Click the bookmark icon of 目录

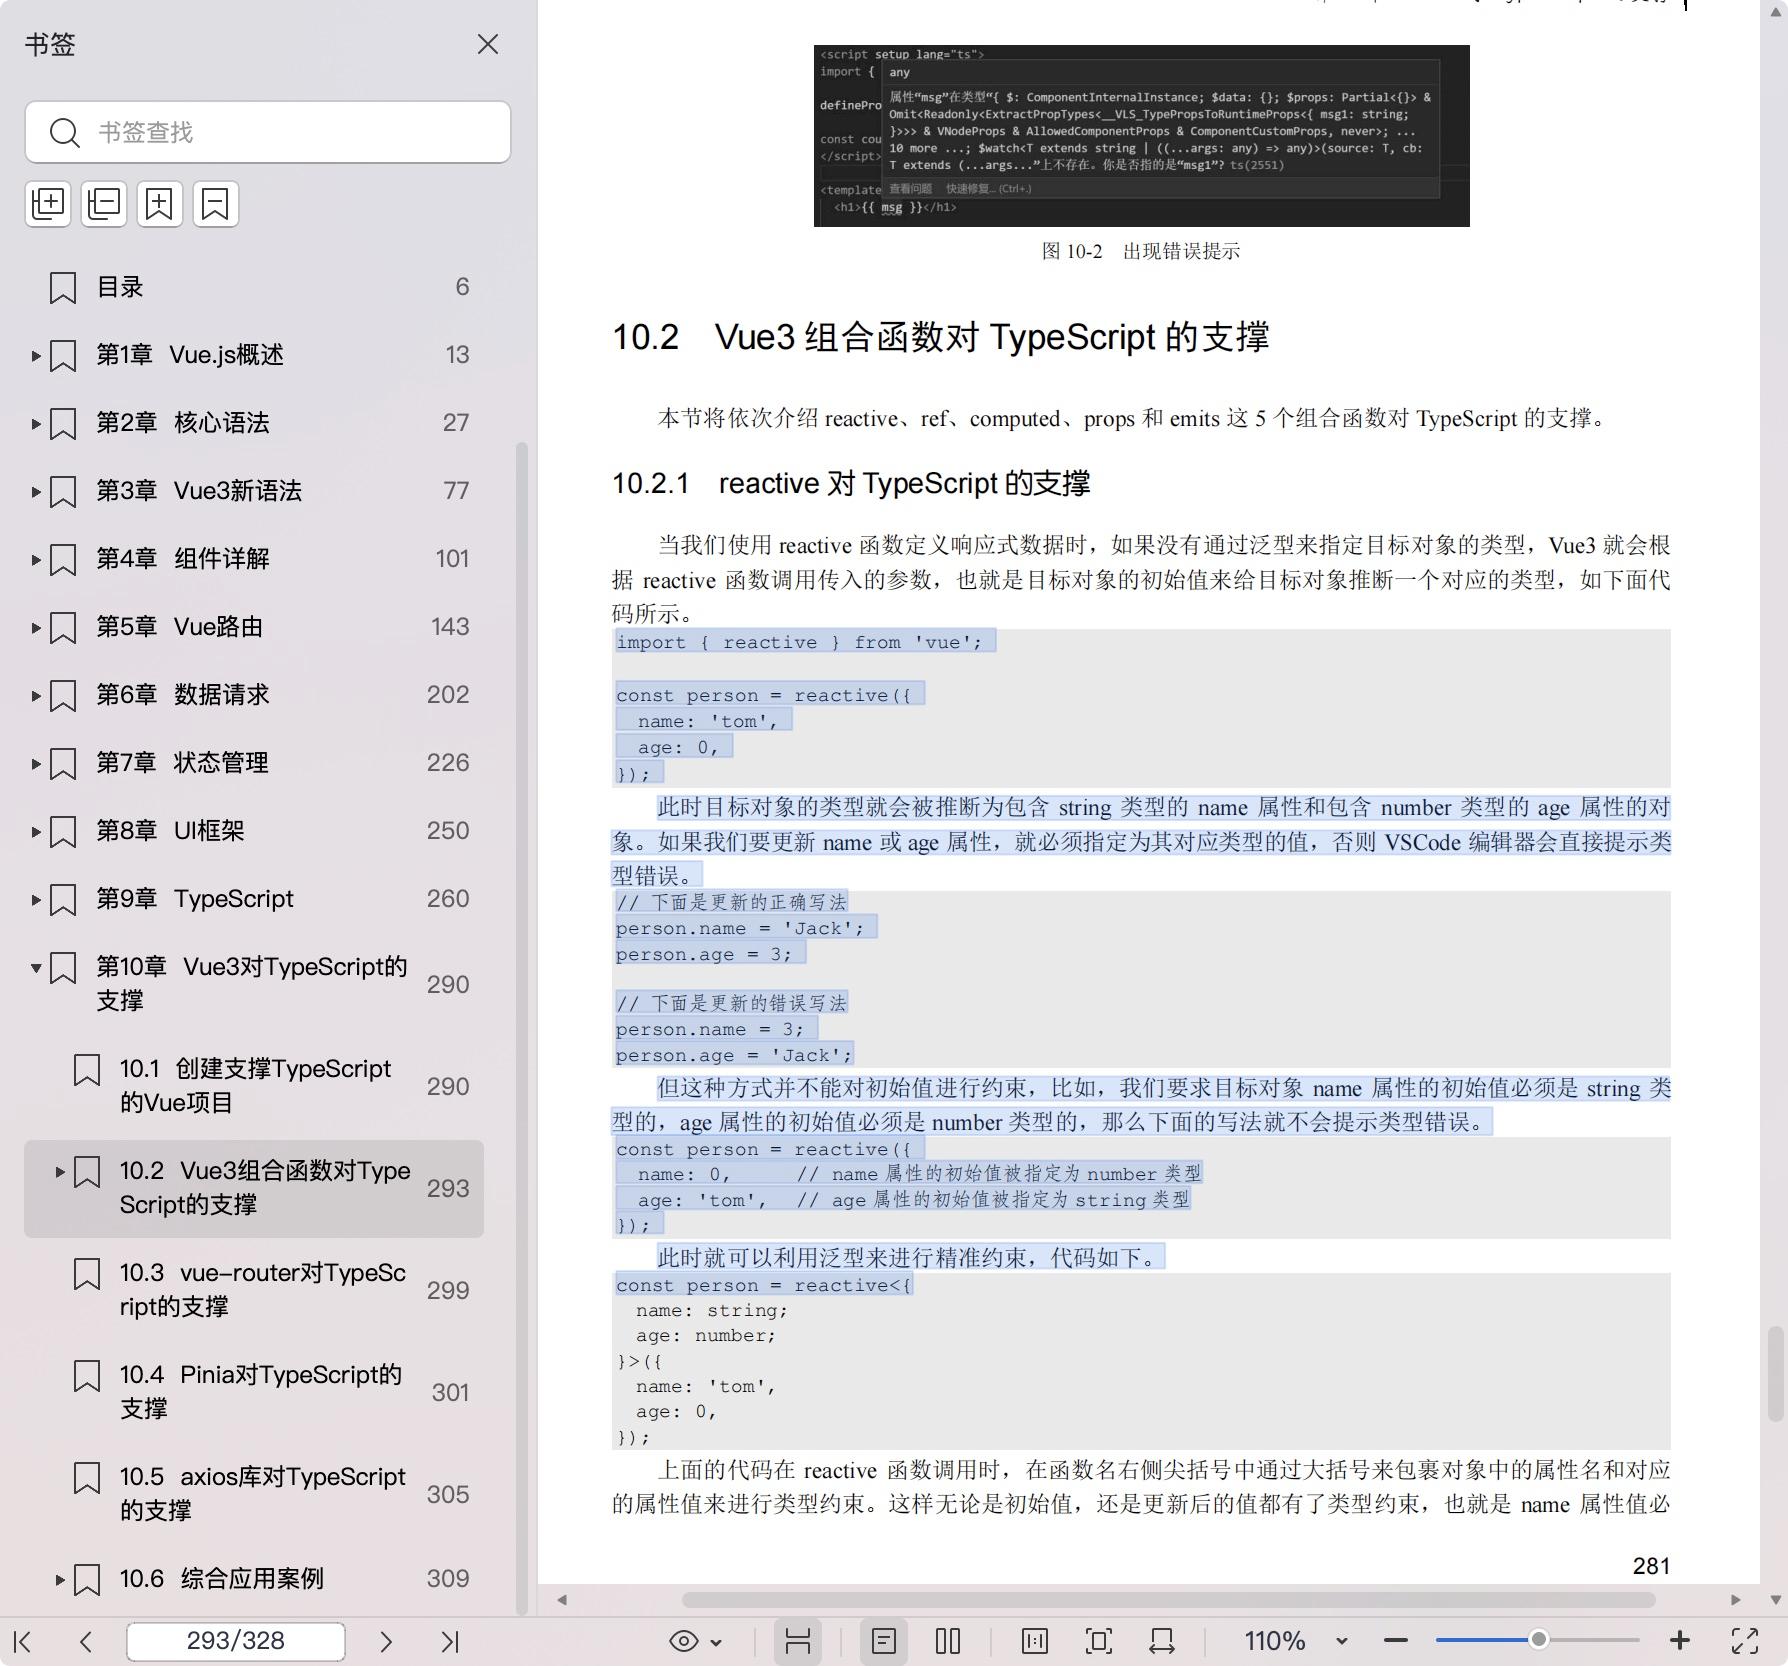[x=63, y=288]
